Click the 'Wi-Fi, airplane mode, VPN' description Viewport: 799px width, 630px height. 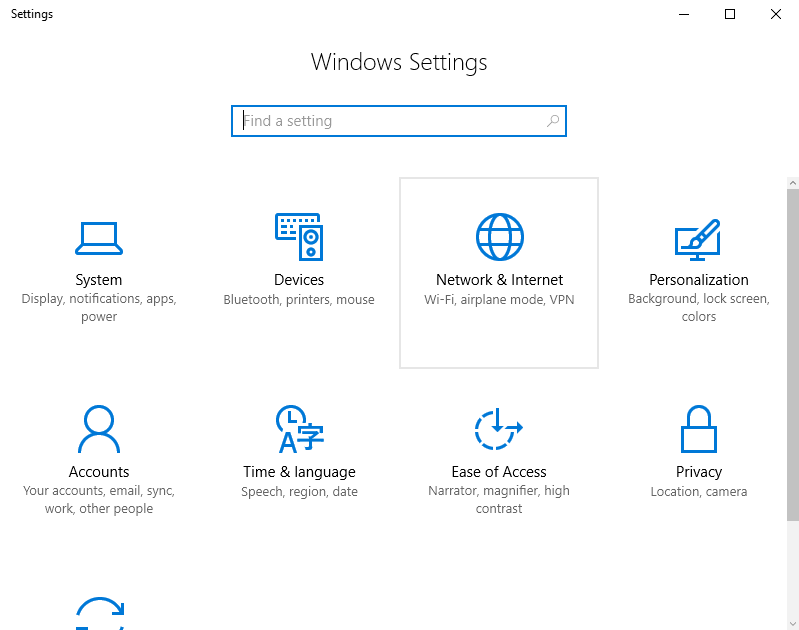pos(499,299)
